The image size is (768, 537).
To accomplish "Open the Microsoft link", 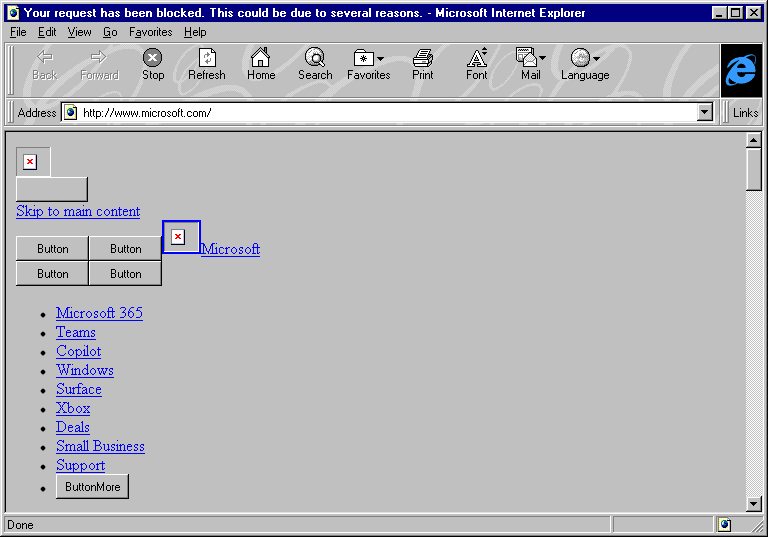I will (x=230, y=249).
